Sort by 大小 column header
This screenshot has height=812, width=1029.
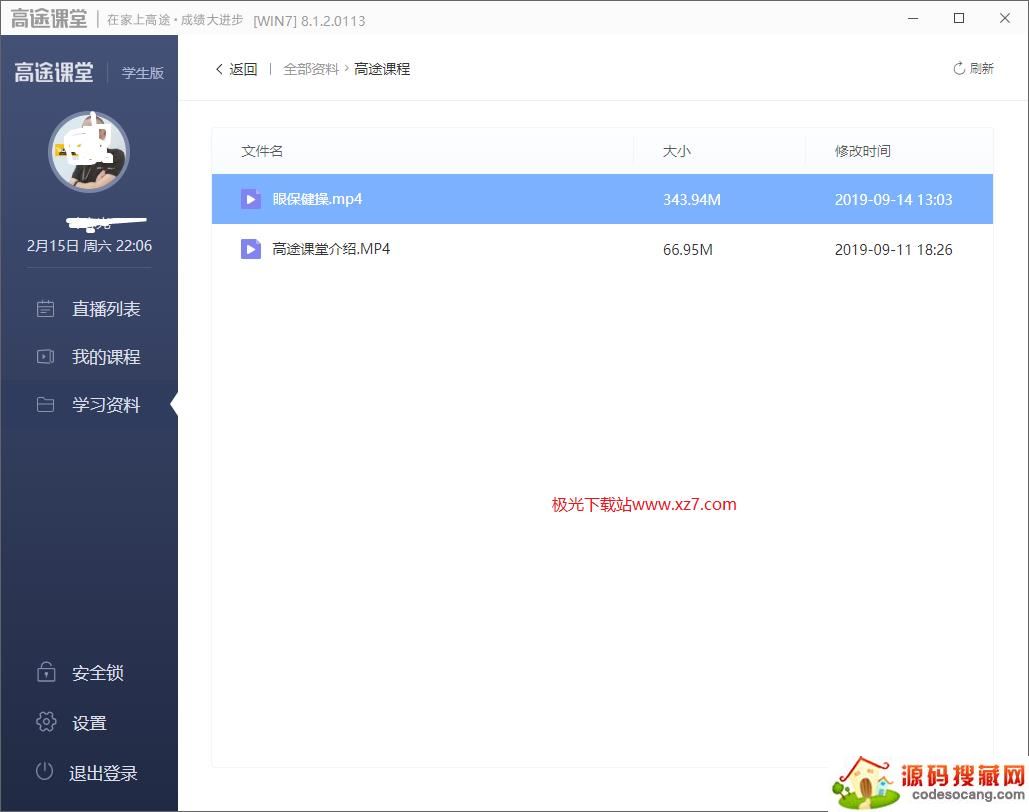tap(677, 151)
